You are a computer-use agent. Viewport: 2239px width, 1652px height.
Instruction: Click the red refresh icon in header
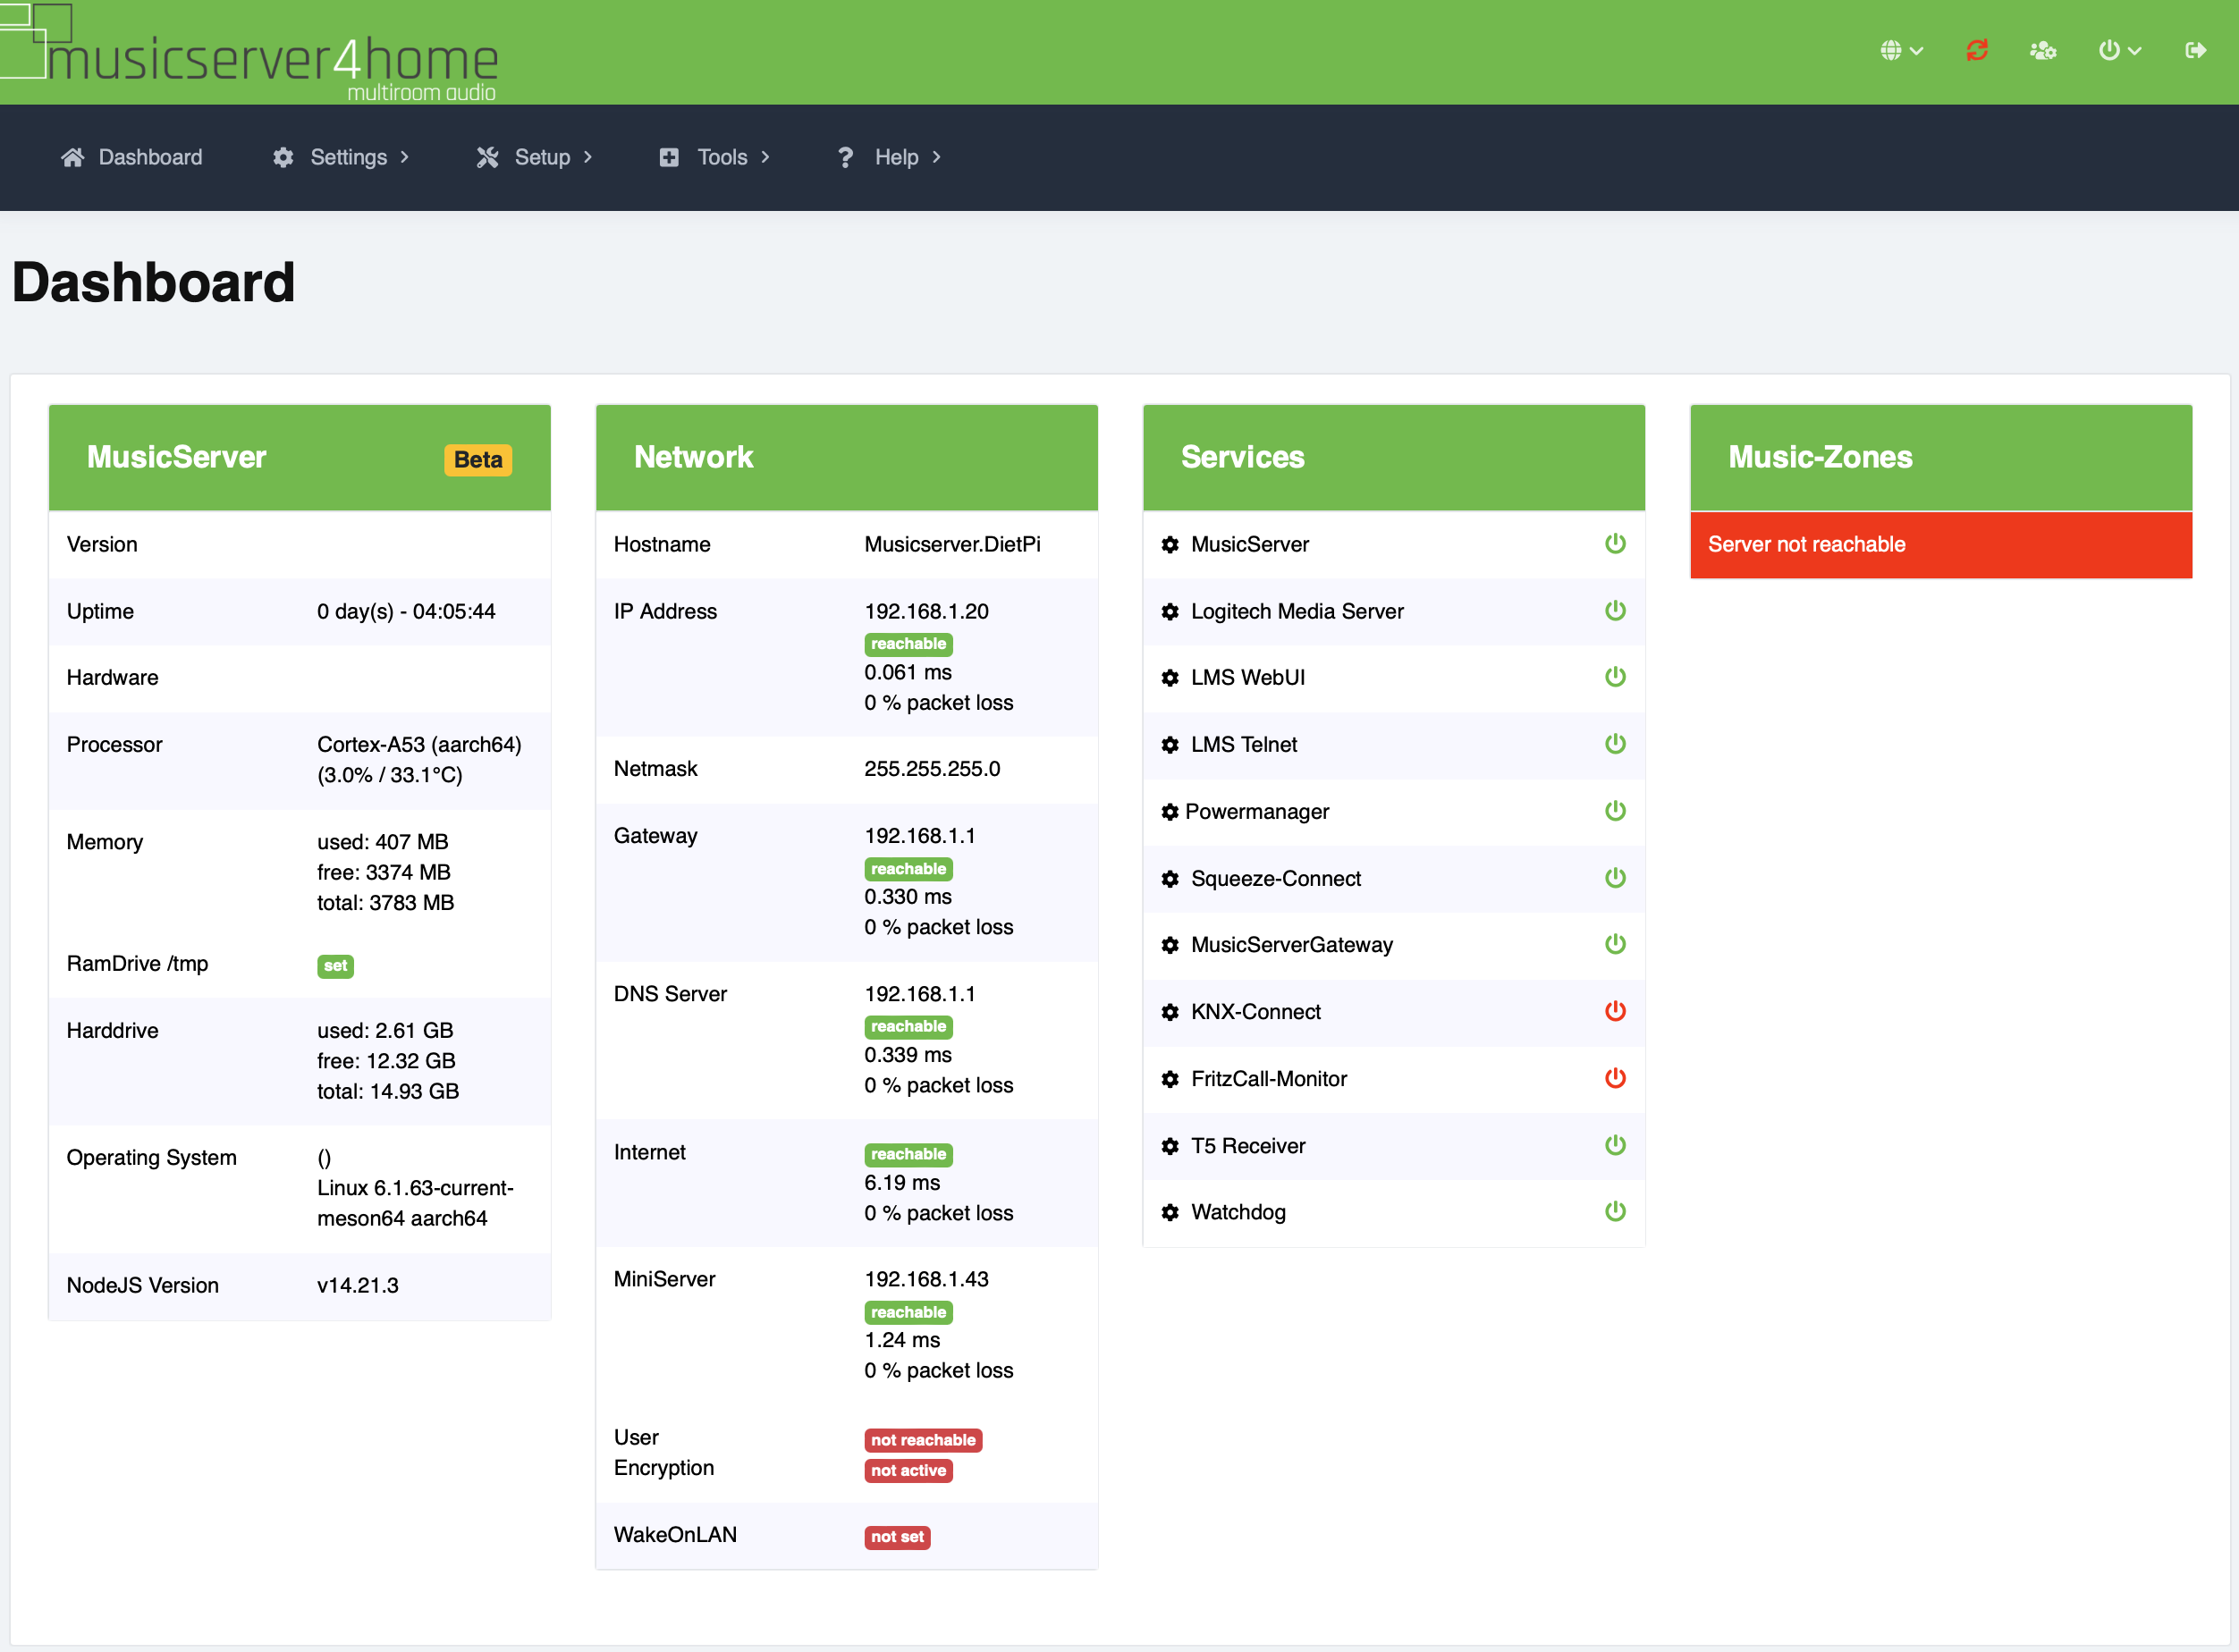point(1976,50)
